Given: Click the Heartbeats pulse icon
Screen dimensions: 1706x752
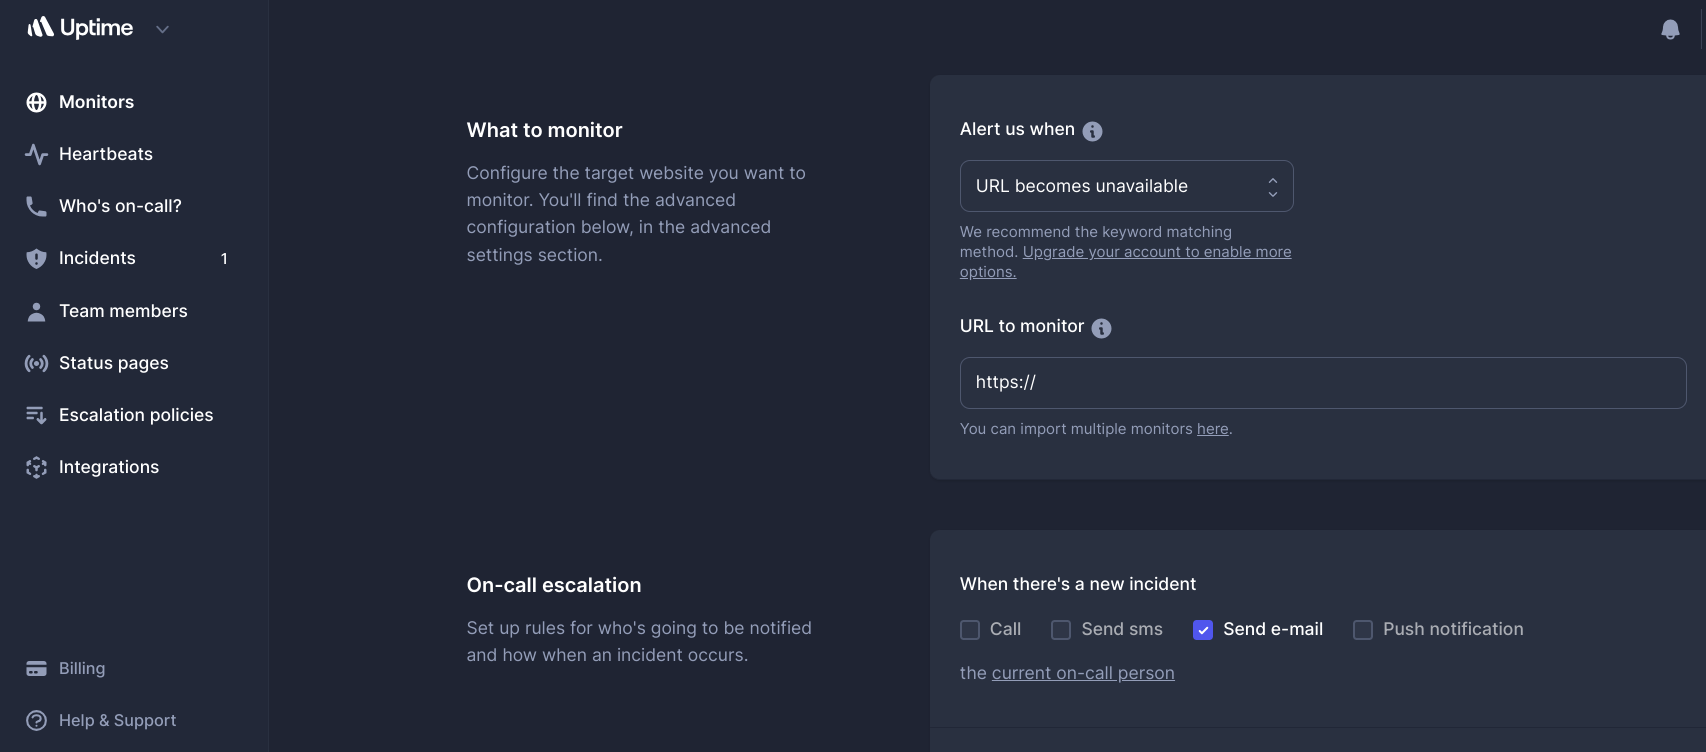Looking at the screenshot, I should coord(36,154).
